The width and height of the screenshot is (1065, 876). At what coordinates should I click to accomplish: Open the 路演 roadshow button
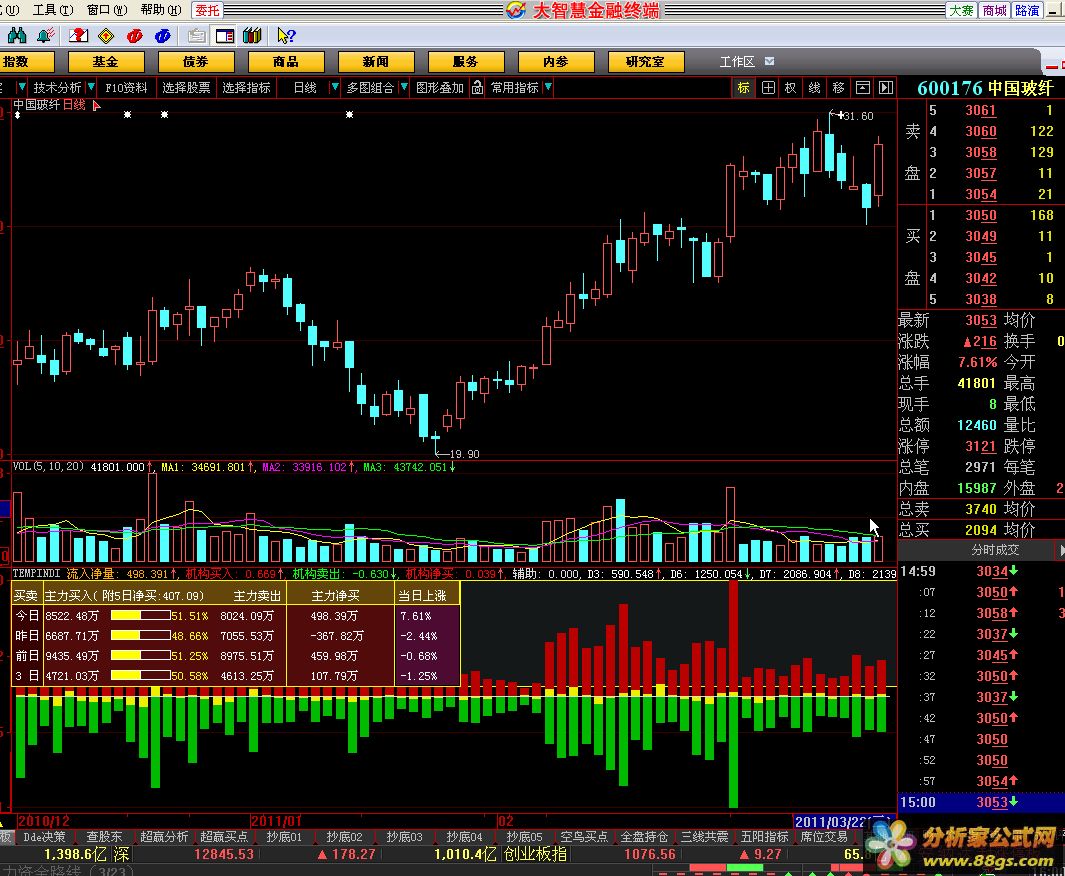(x=1027, y=10)
